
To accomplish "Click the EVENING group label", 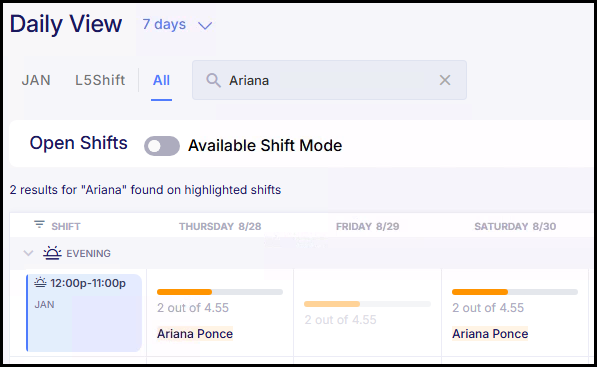I will [88, 254].
